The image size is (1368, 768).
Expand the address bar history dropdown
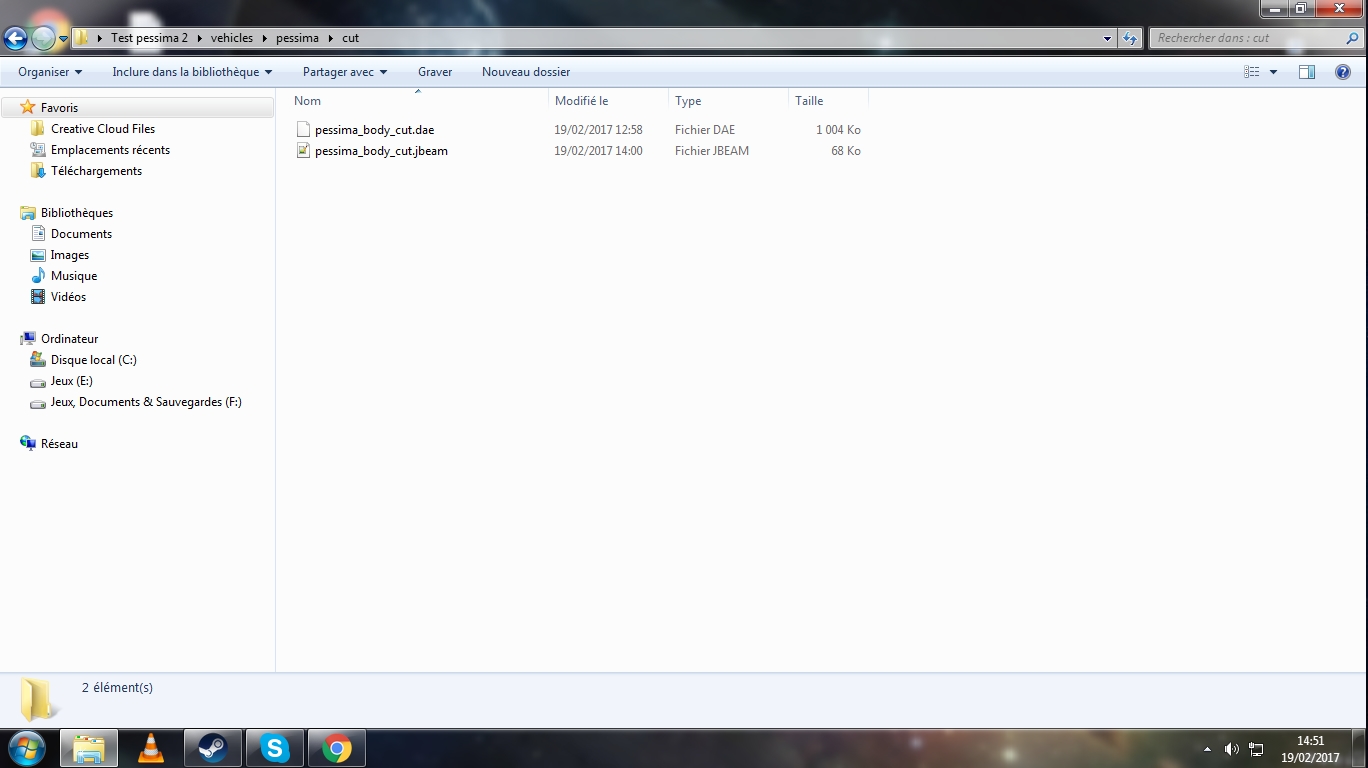[1107, 38]
